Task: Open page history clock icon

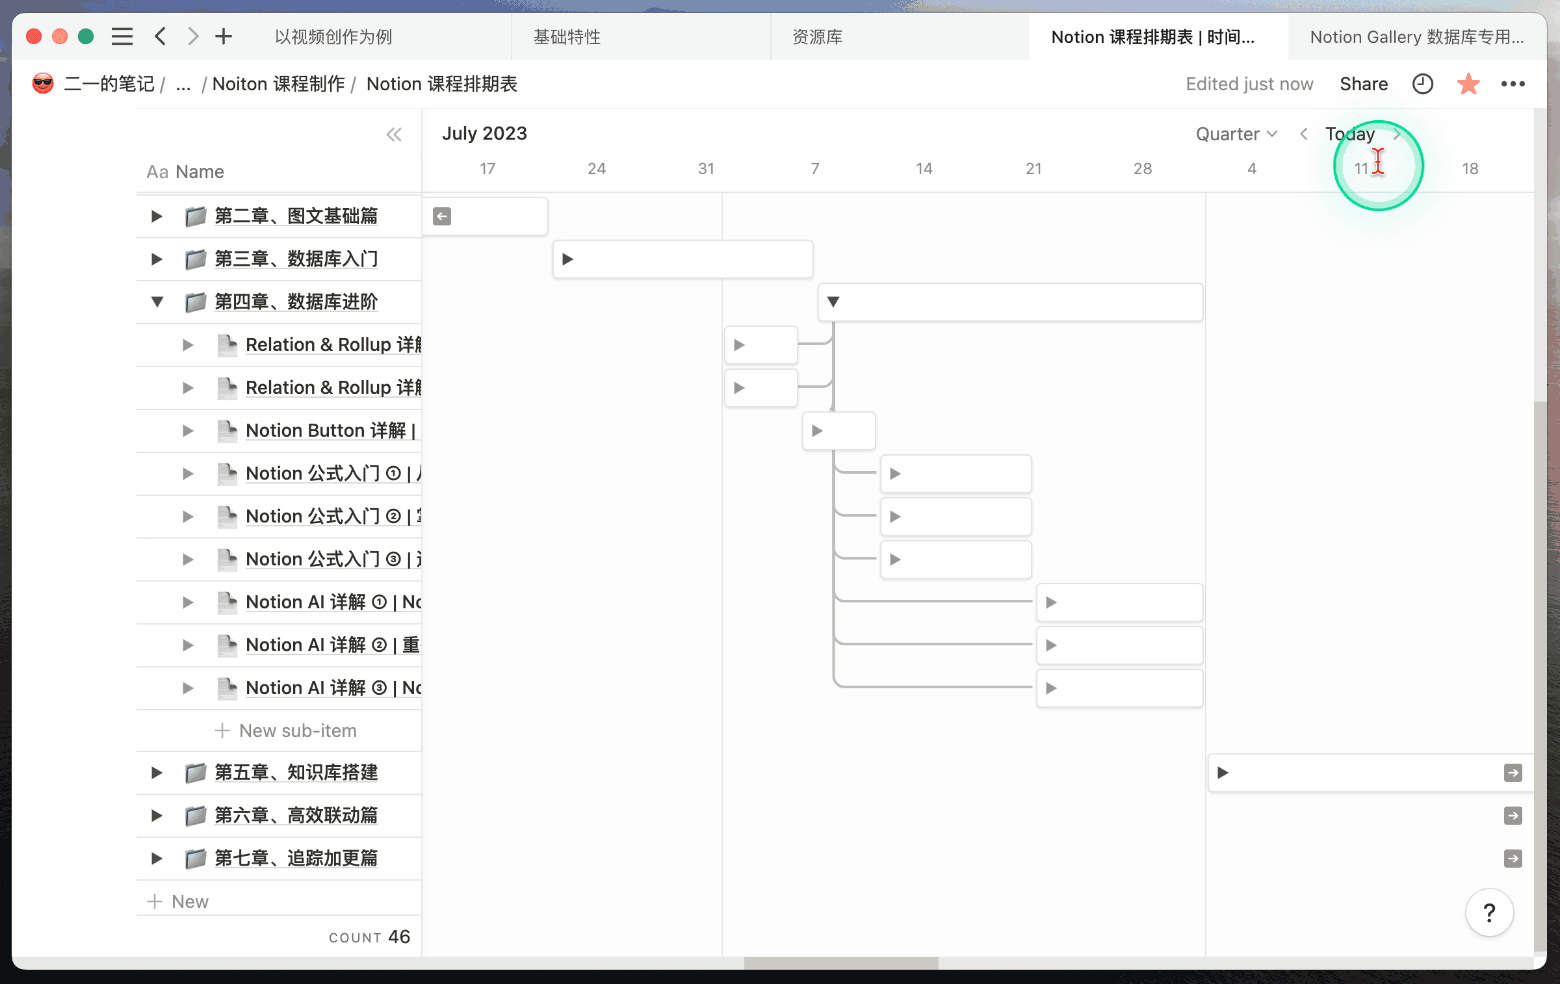Action: coord(1423,84)
